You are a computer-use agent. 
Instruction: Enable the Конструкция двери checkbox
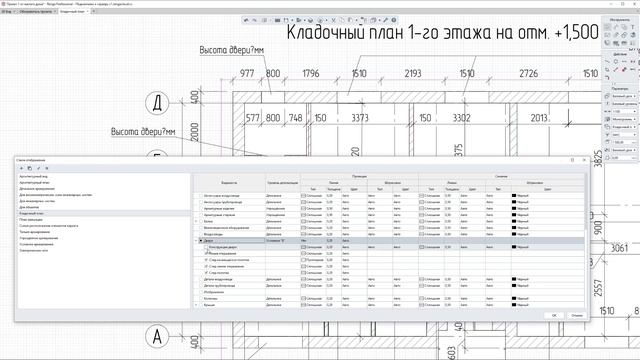pos(206,247)
